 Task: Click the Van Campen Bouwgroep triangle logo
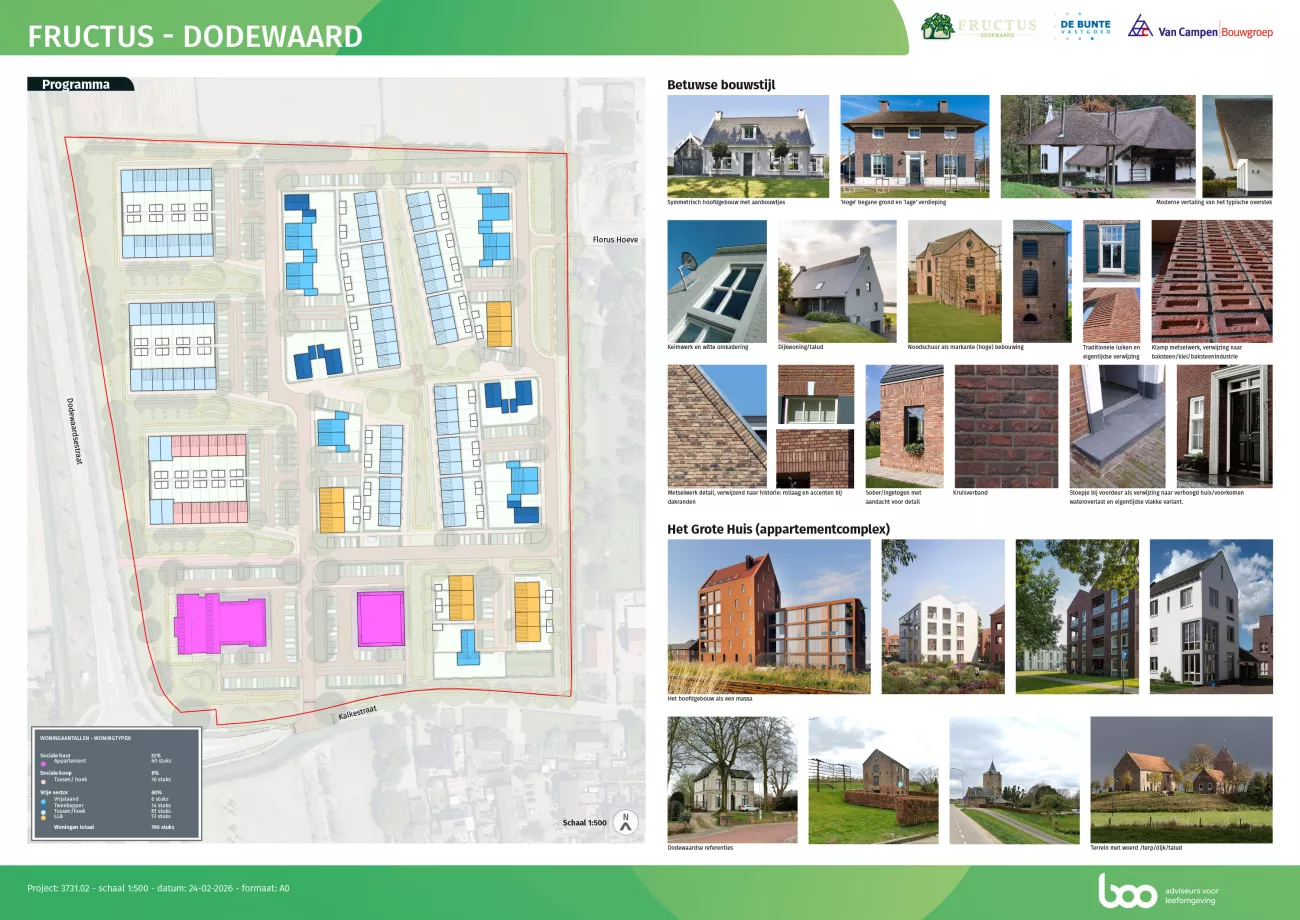pos(1140,27)
